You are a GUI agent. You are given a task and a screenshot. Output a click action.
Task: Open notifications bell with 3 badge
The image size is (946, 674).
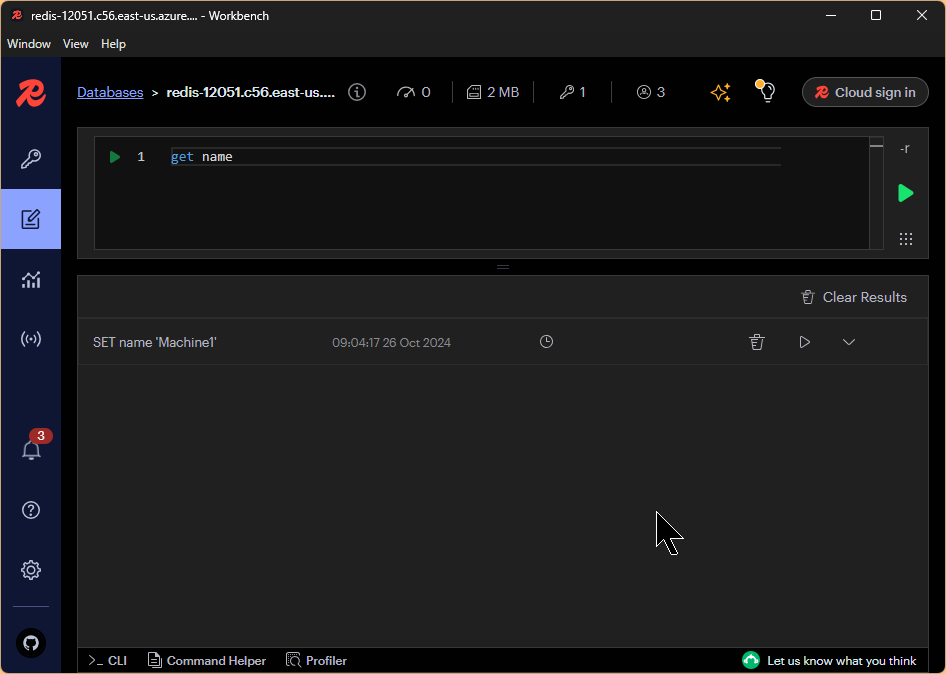coord(32,448)
